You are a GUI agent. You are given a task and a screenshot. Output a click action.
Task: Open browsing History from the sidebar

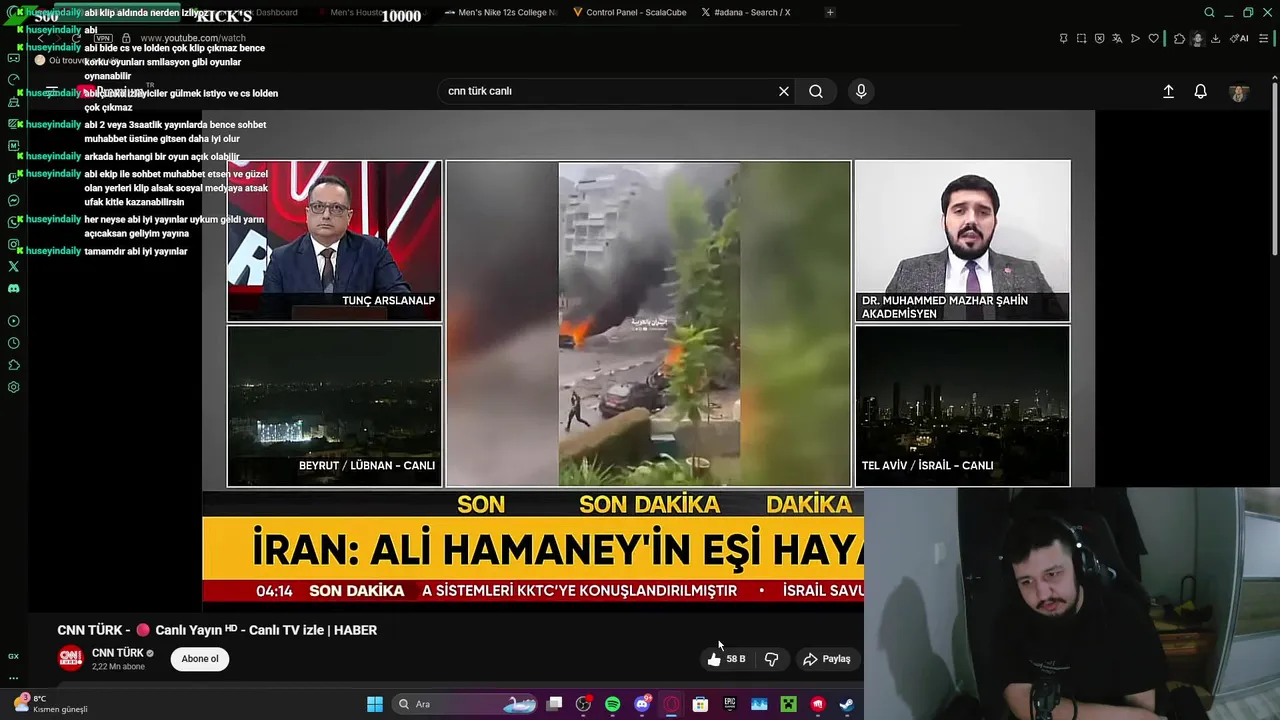(x=14, y=343)
